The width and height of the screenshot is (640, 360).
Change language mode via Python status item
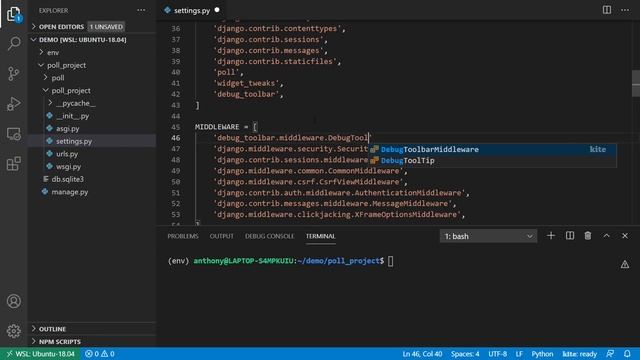542,354
